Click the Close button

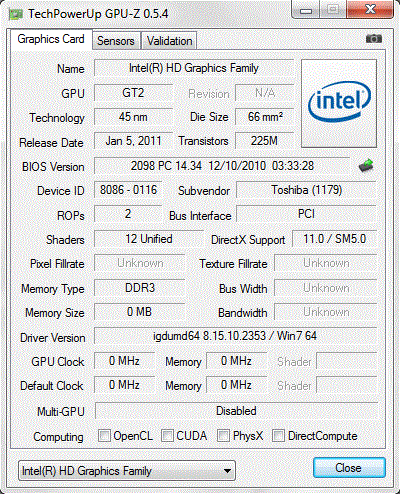point(349,468)
